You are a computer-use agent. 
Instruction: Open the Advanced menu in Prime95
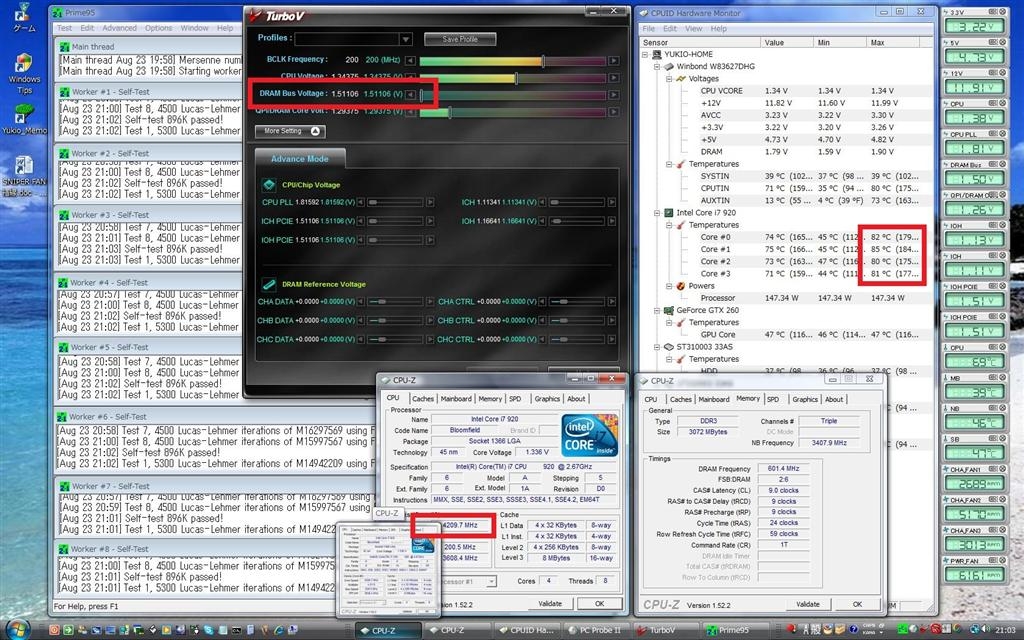120,28
